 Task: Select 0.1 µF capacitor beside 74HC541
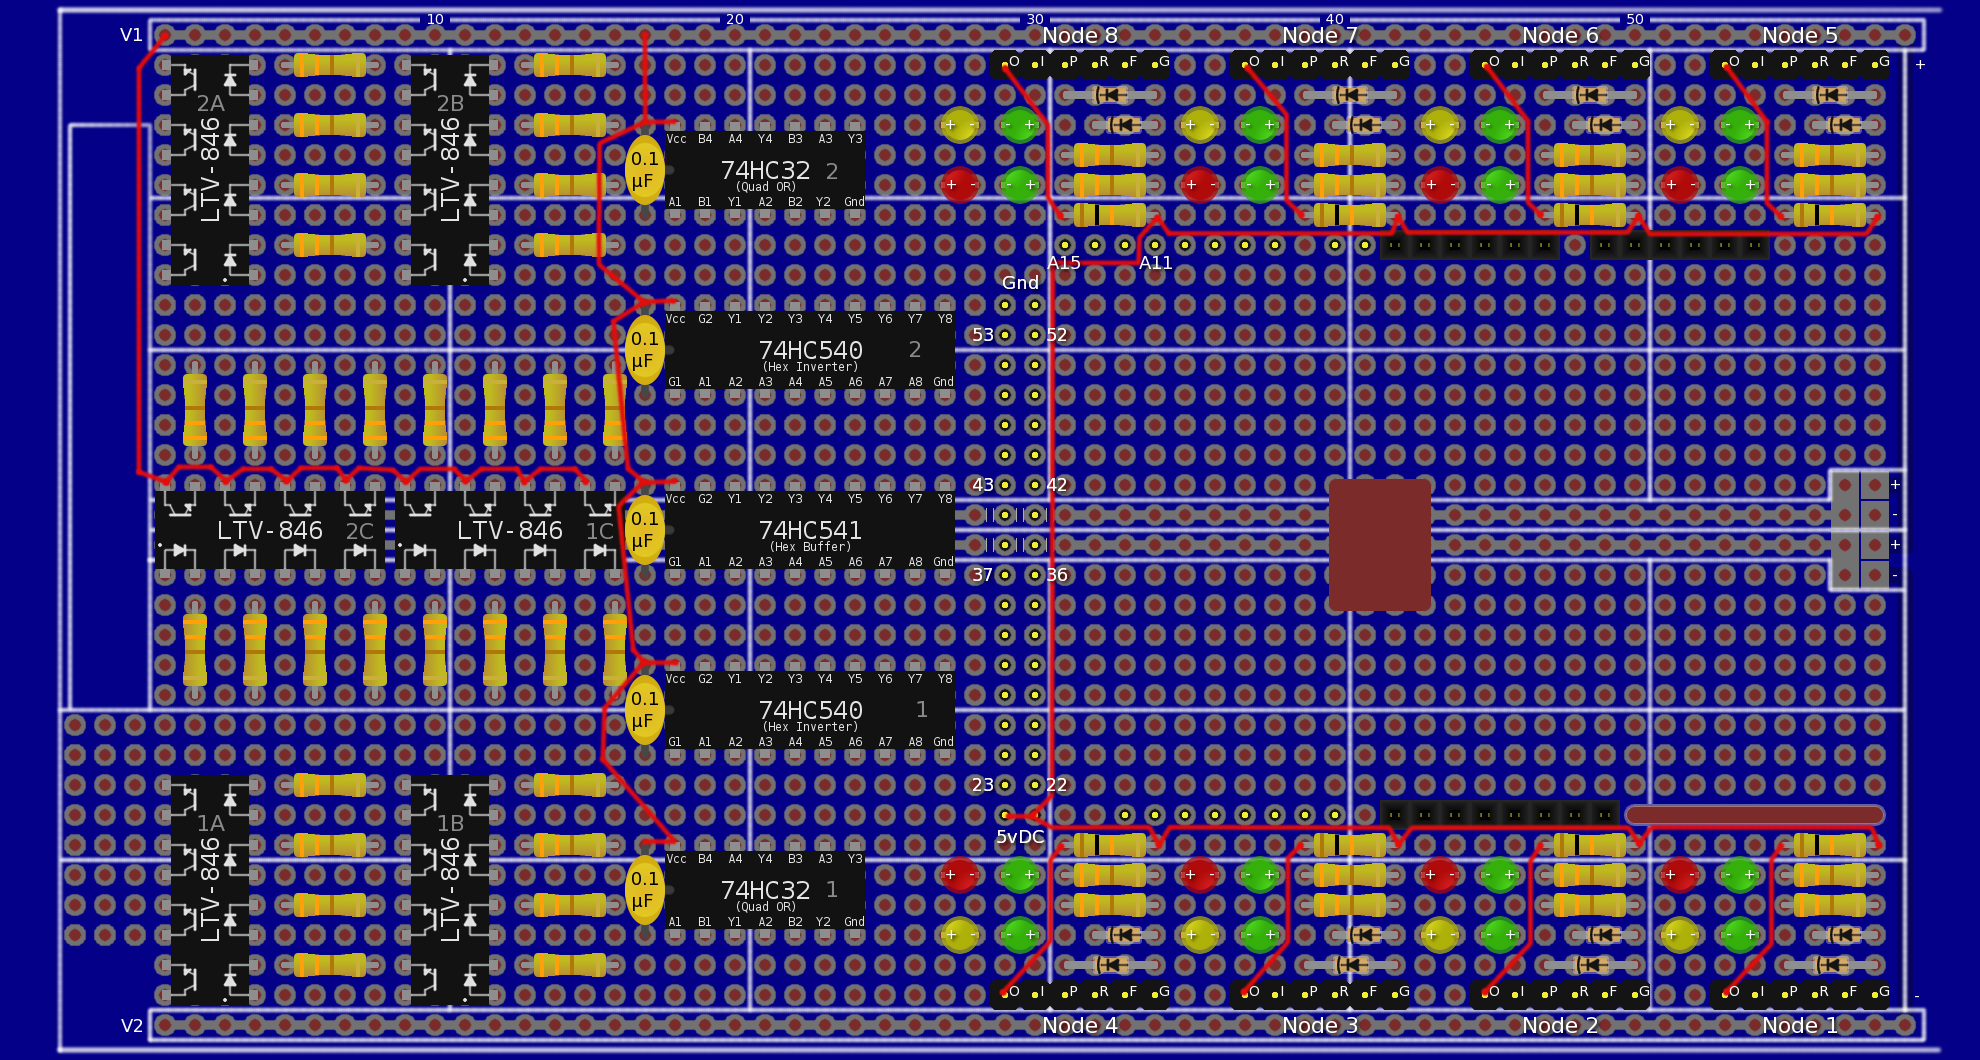click(x=644, y=530)
